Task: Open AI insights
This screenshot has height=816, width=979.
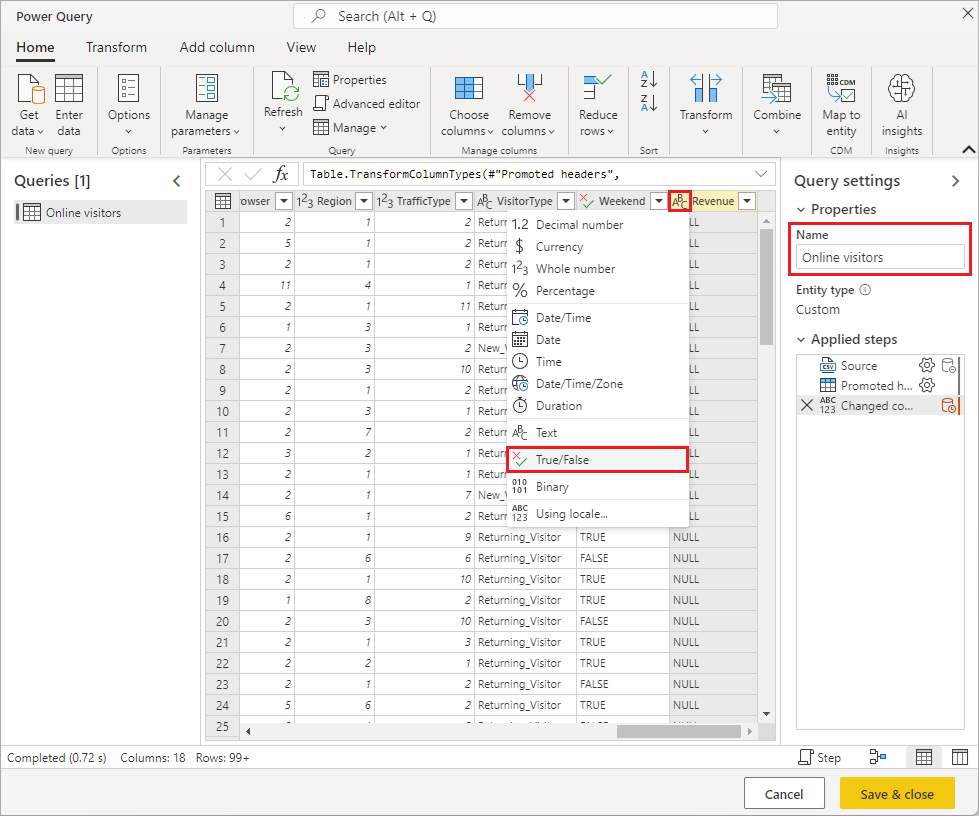Action: click(902, 105)
